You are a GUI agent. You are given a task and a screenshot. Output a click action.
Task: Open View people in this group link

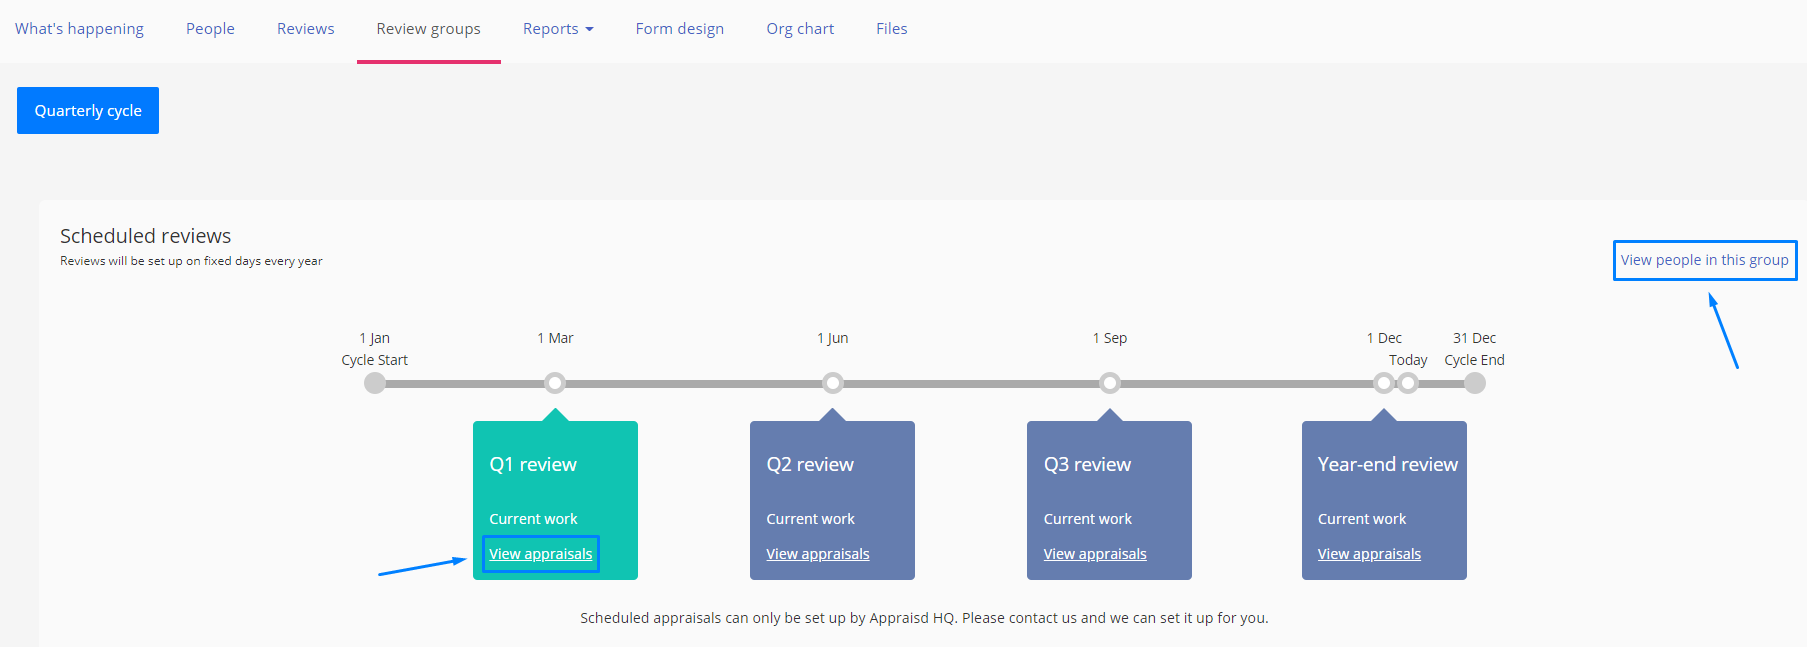pyautogui.click(x=1704, y=260)
